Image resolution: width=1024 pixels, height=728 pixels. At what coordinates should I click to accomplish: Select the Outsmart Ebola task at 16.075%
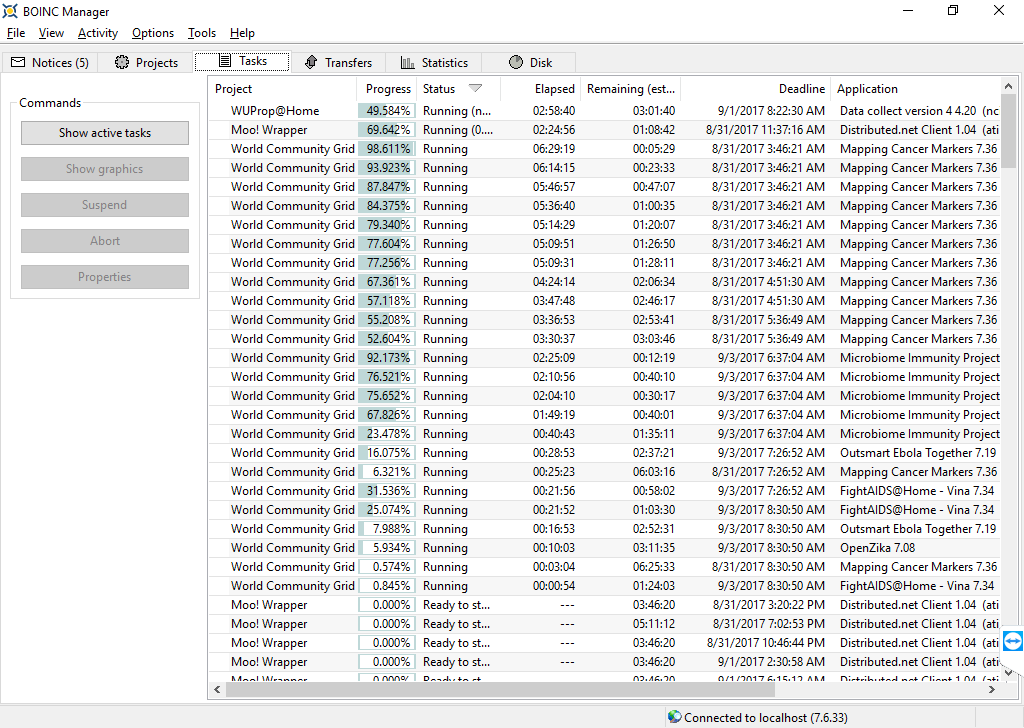pyautogui.click(x=604, y=453)
